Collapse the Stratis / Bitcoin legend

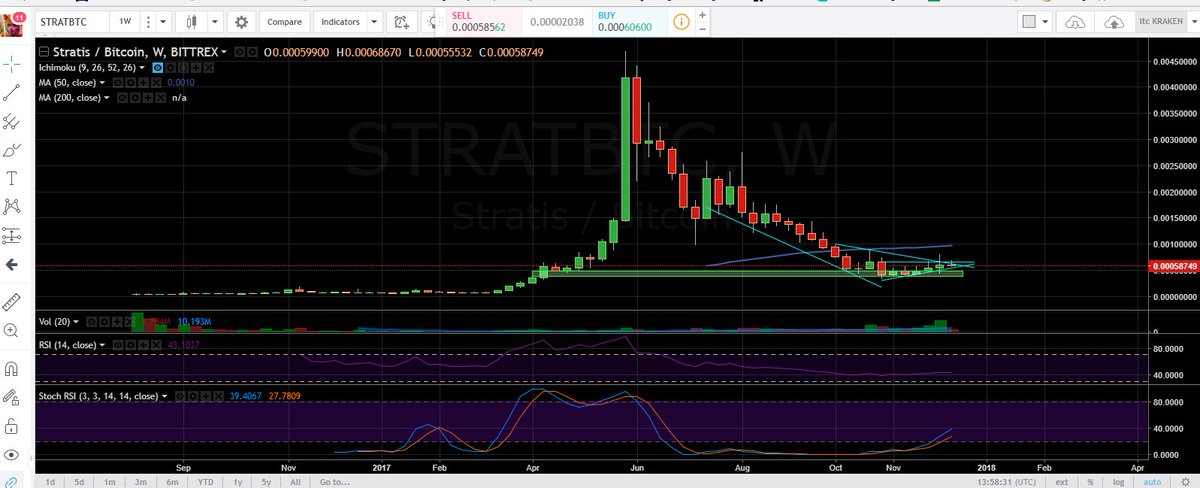pos(43,52)
